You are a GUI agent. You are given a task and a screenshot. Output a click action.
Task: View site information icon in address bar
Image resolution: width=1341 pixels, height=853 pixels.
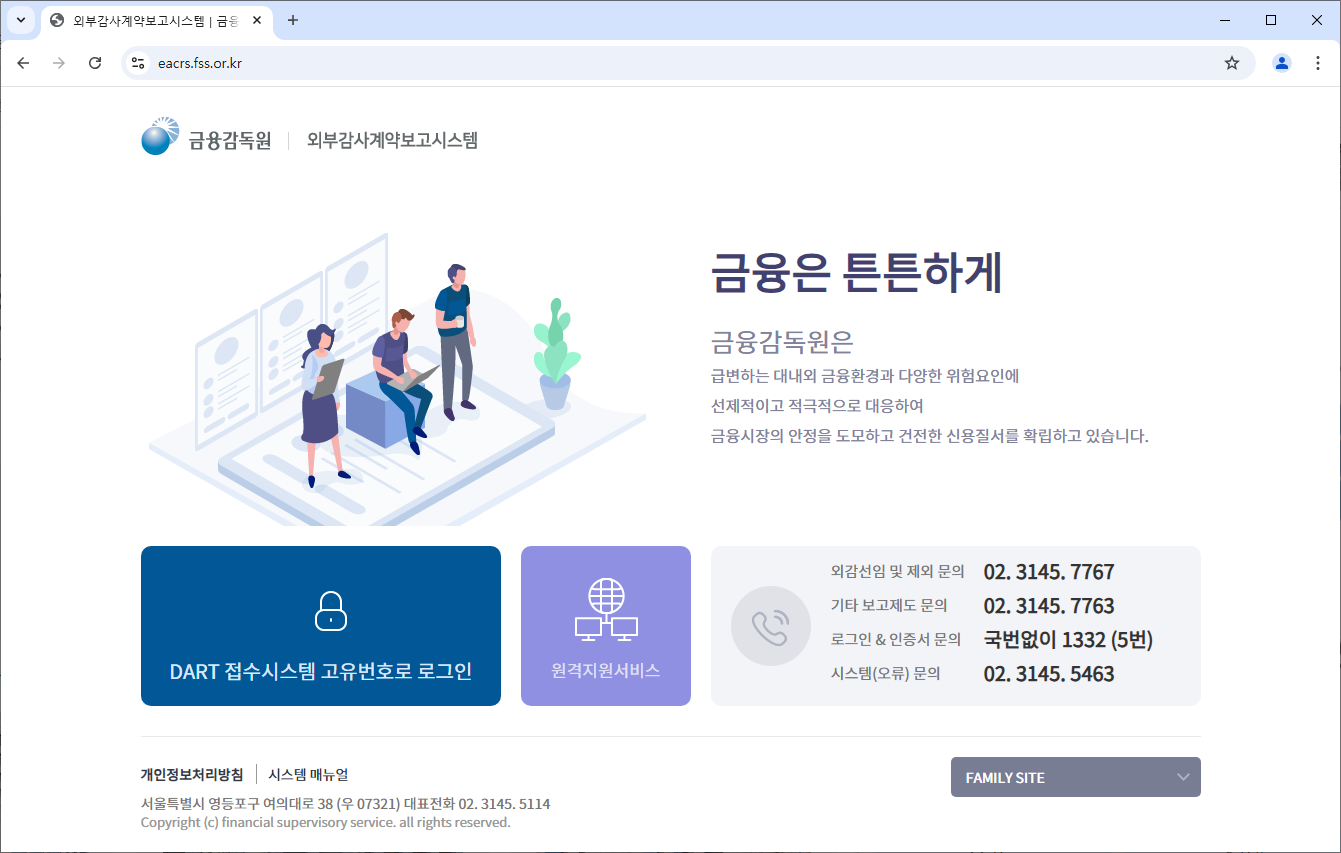pos(139,63)
